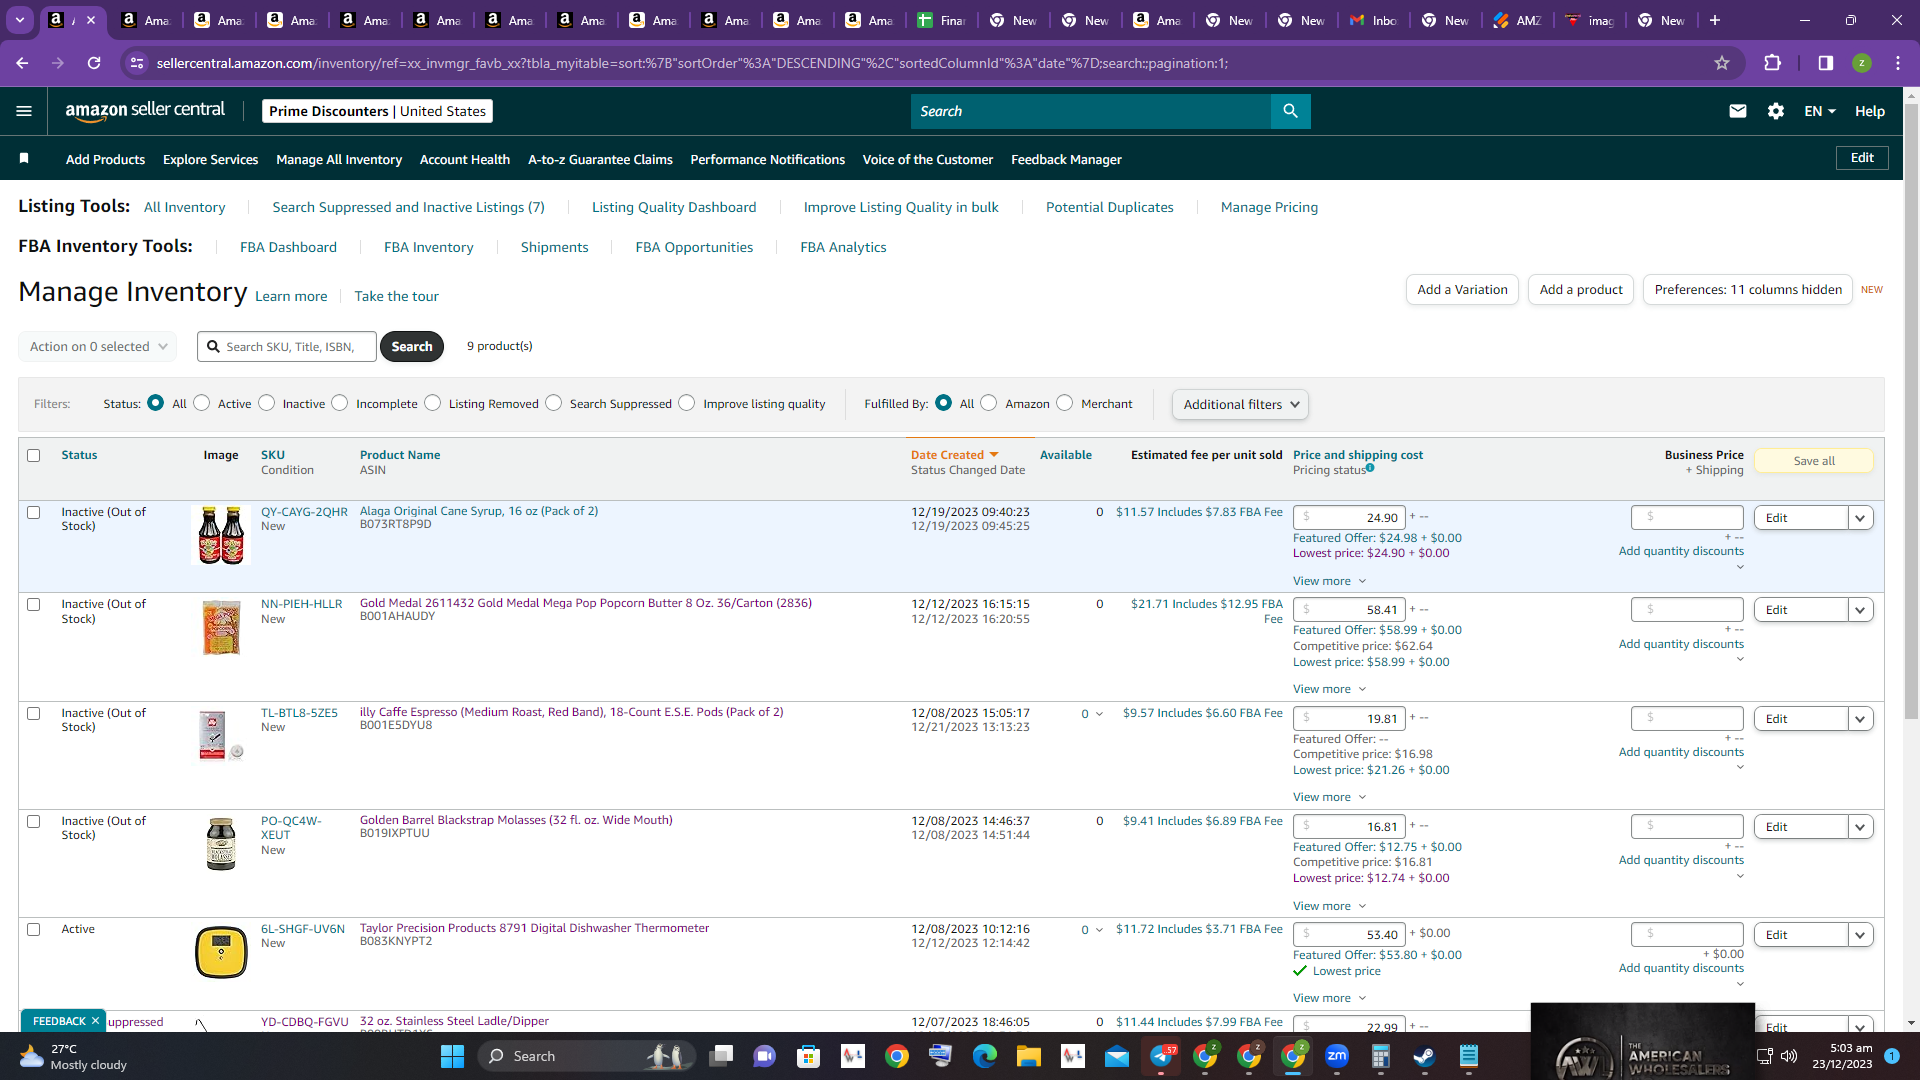Select the illy Caffe Espresso row checkbox
Screen dimensions: 1920x1080
coord(34,713)
